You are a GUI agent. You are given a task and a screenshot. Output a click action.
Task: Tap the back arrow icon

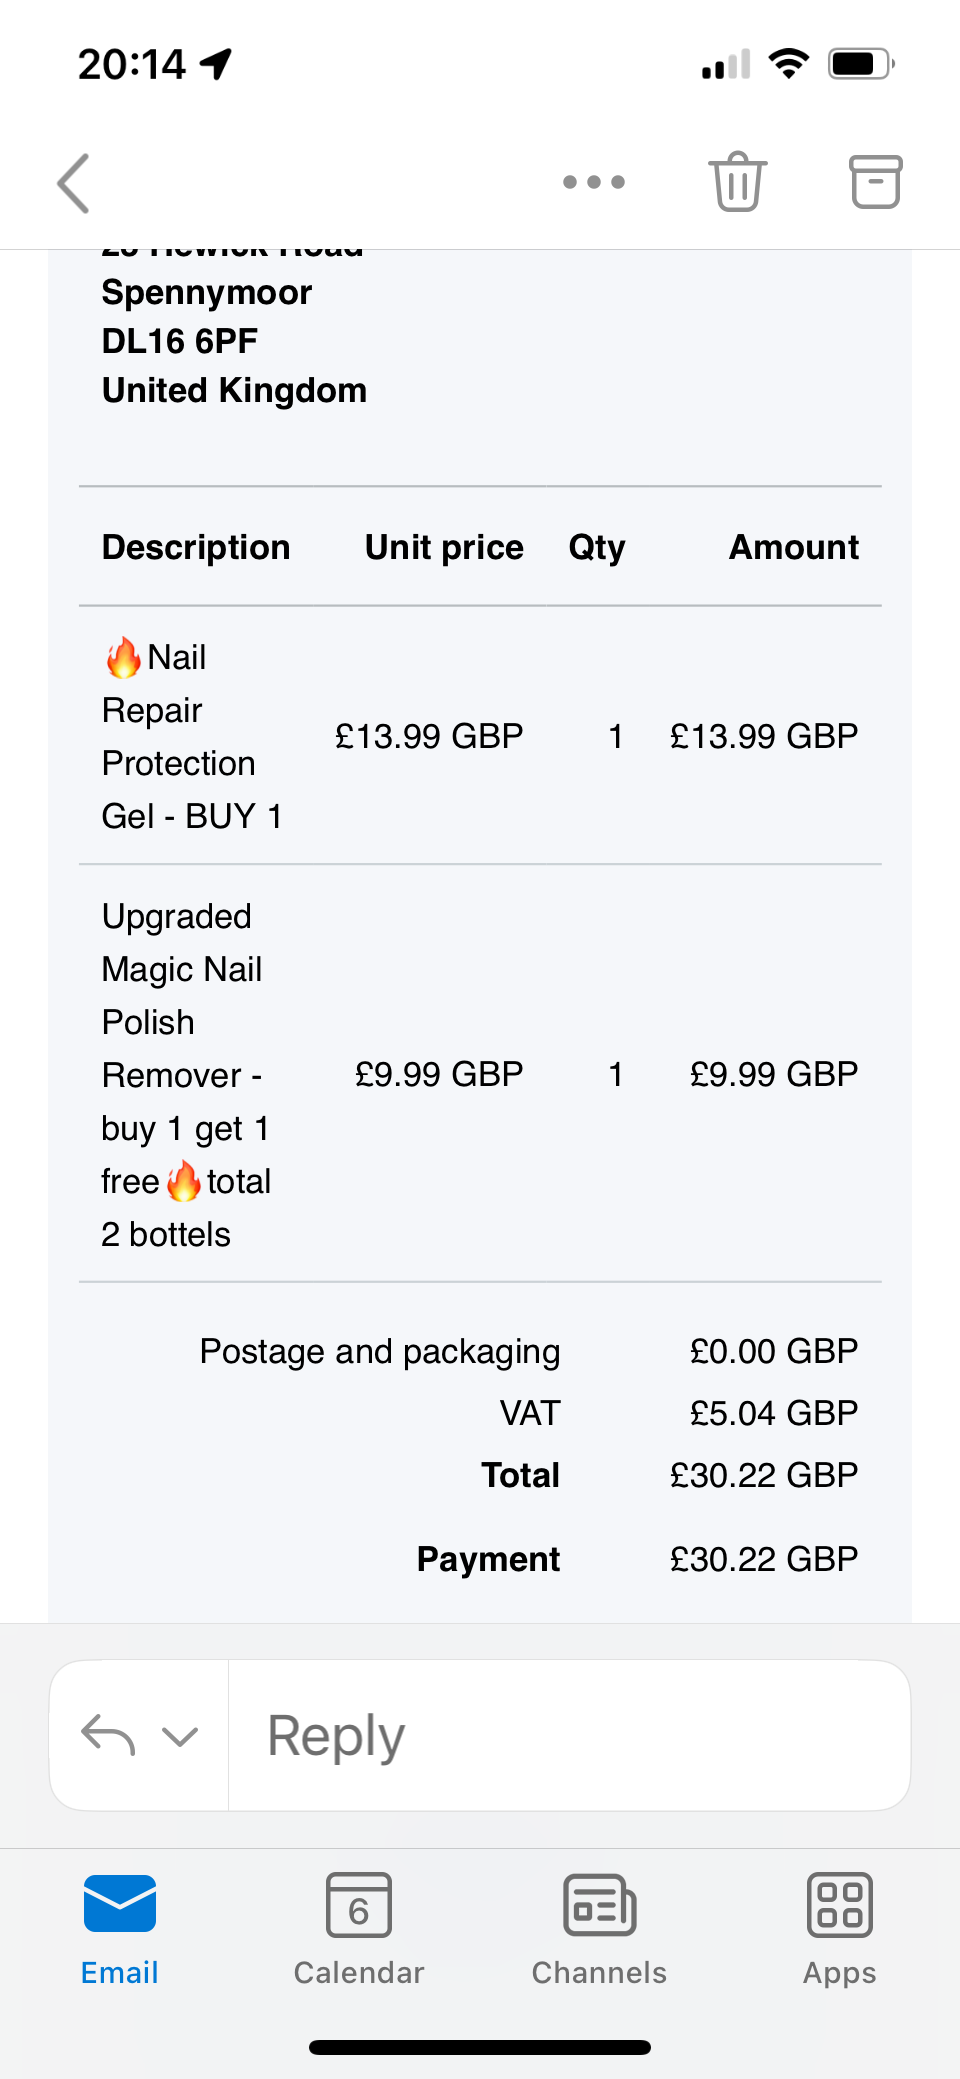pyautogui.click(x=74, y=183)
